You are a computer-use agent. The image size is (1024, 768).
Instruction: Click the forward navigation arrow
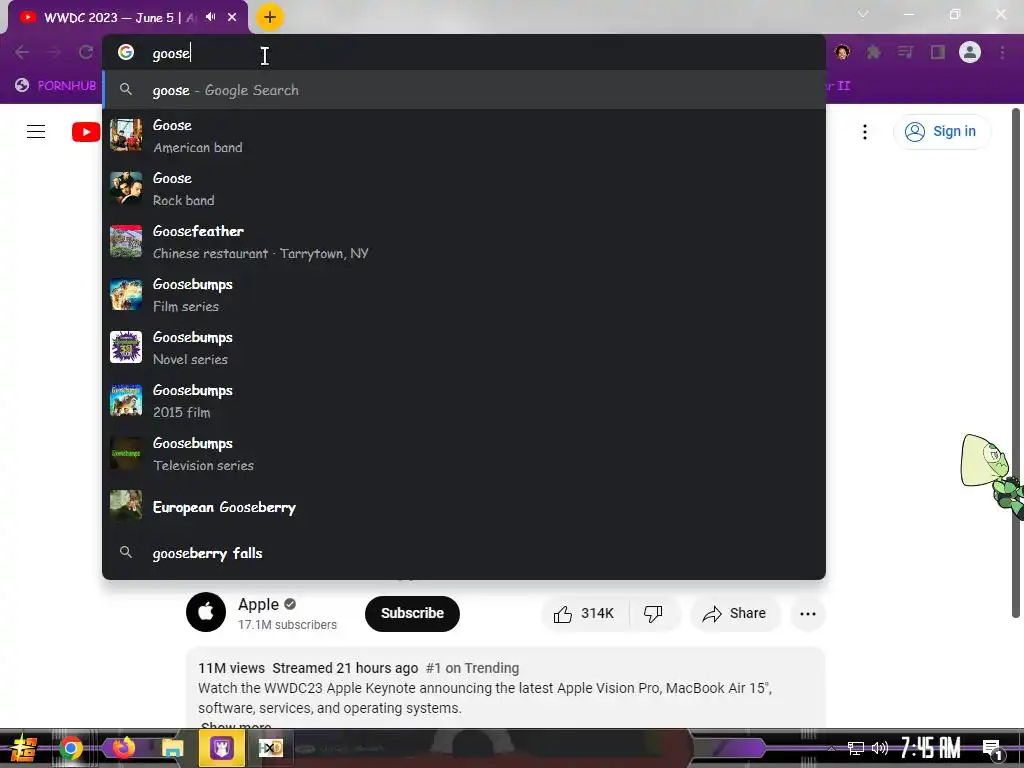[x=54, y=52]
